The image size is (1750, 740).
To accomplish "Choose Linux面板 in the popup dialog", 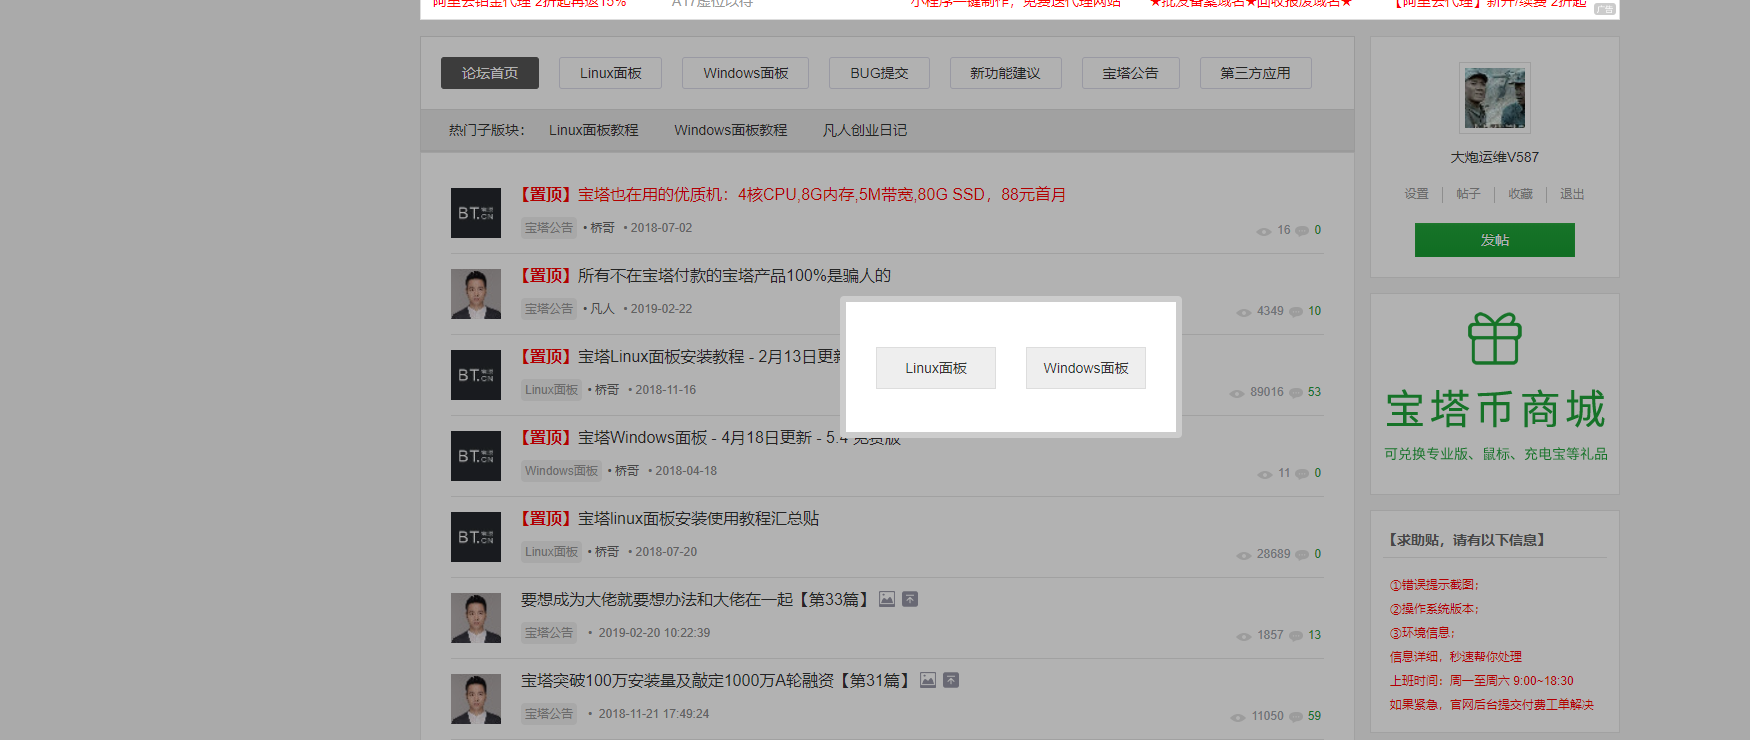I will tap(936, 368).
